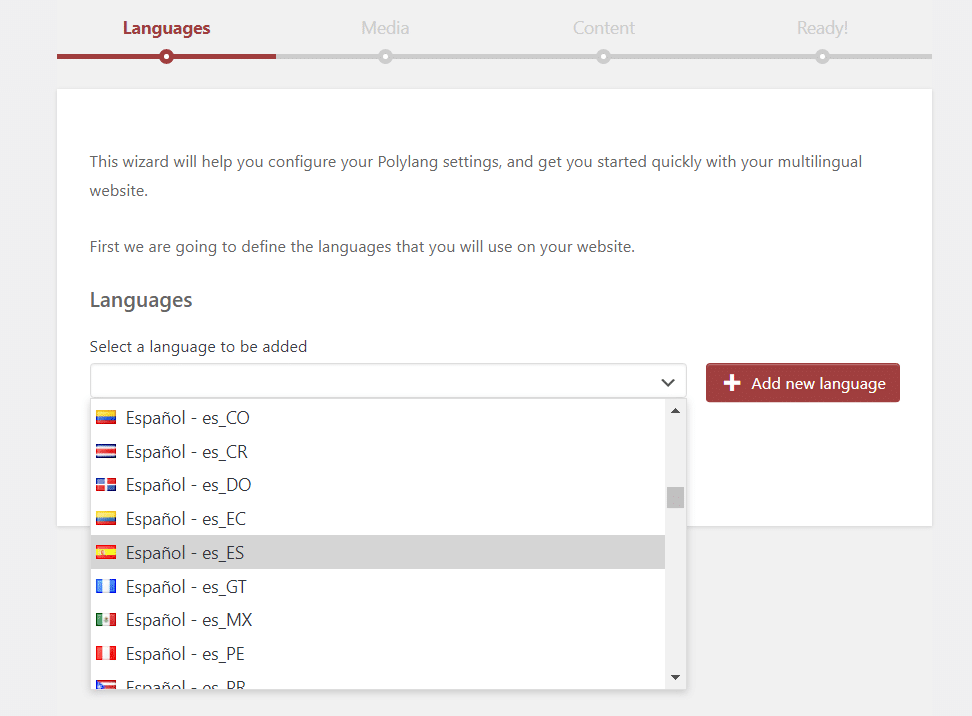Click the language select input field
This screenshot has height=716, width=972.
click(388, 381)
